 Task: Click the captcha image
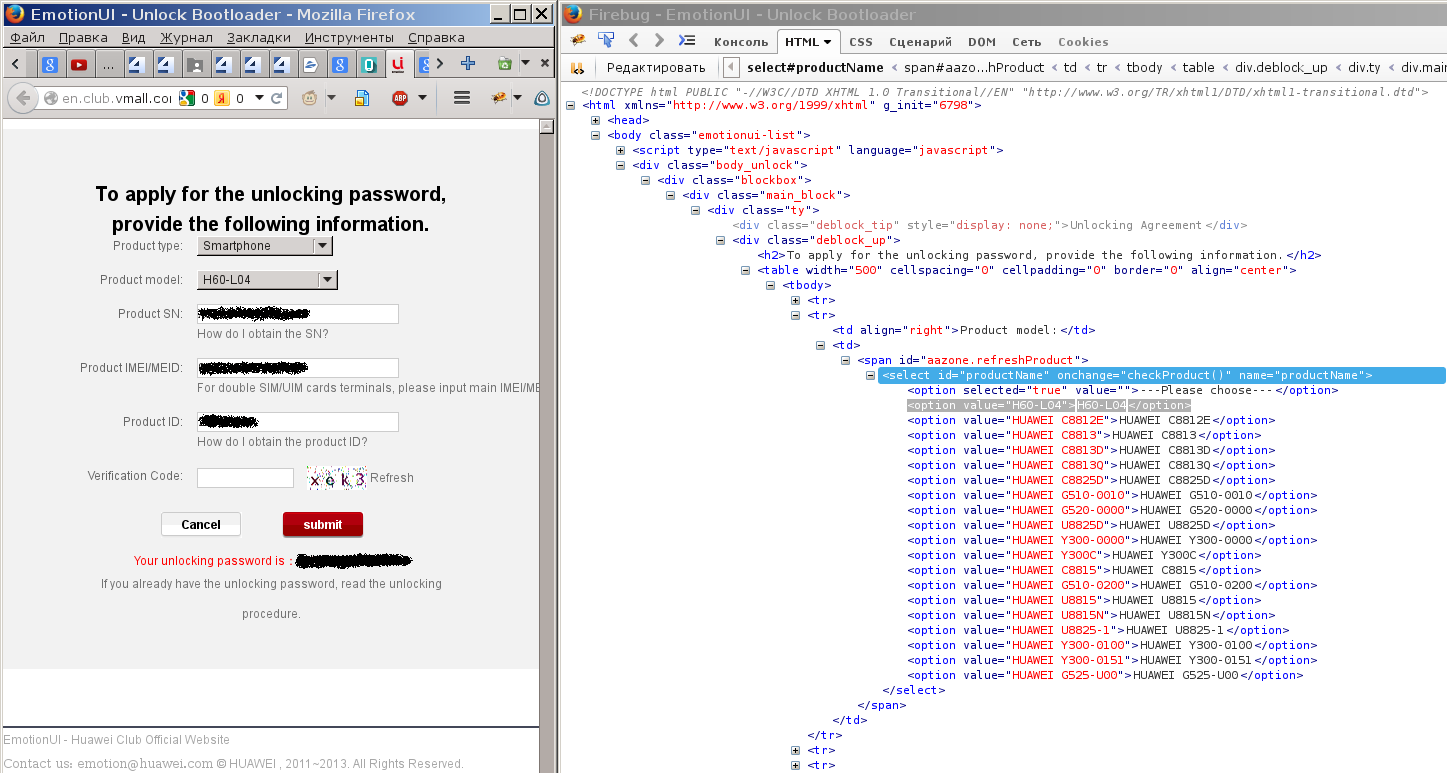click(x=337, y=479)
